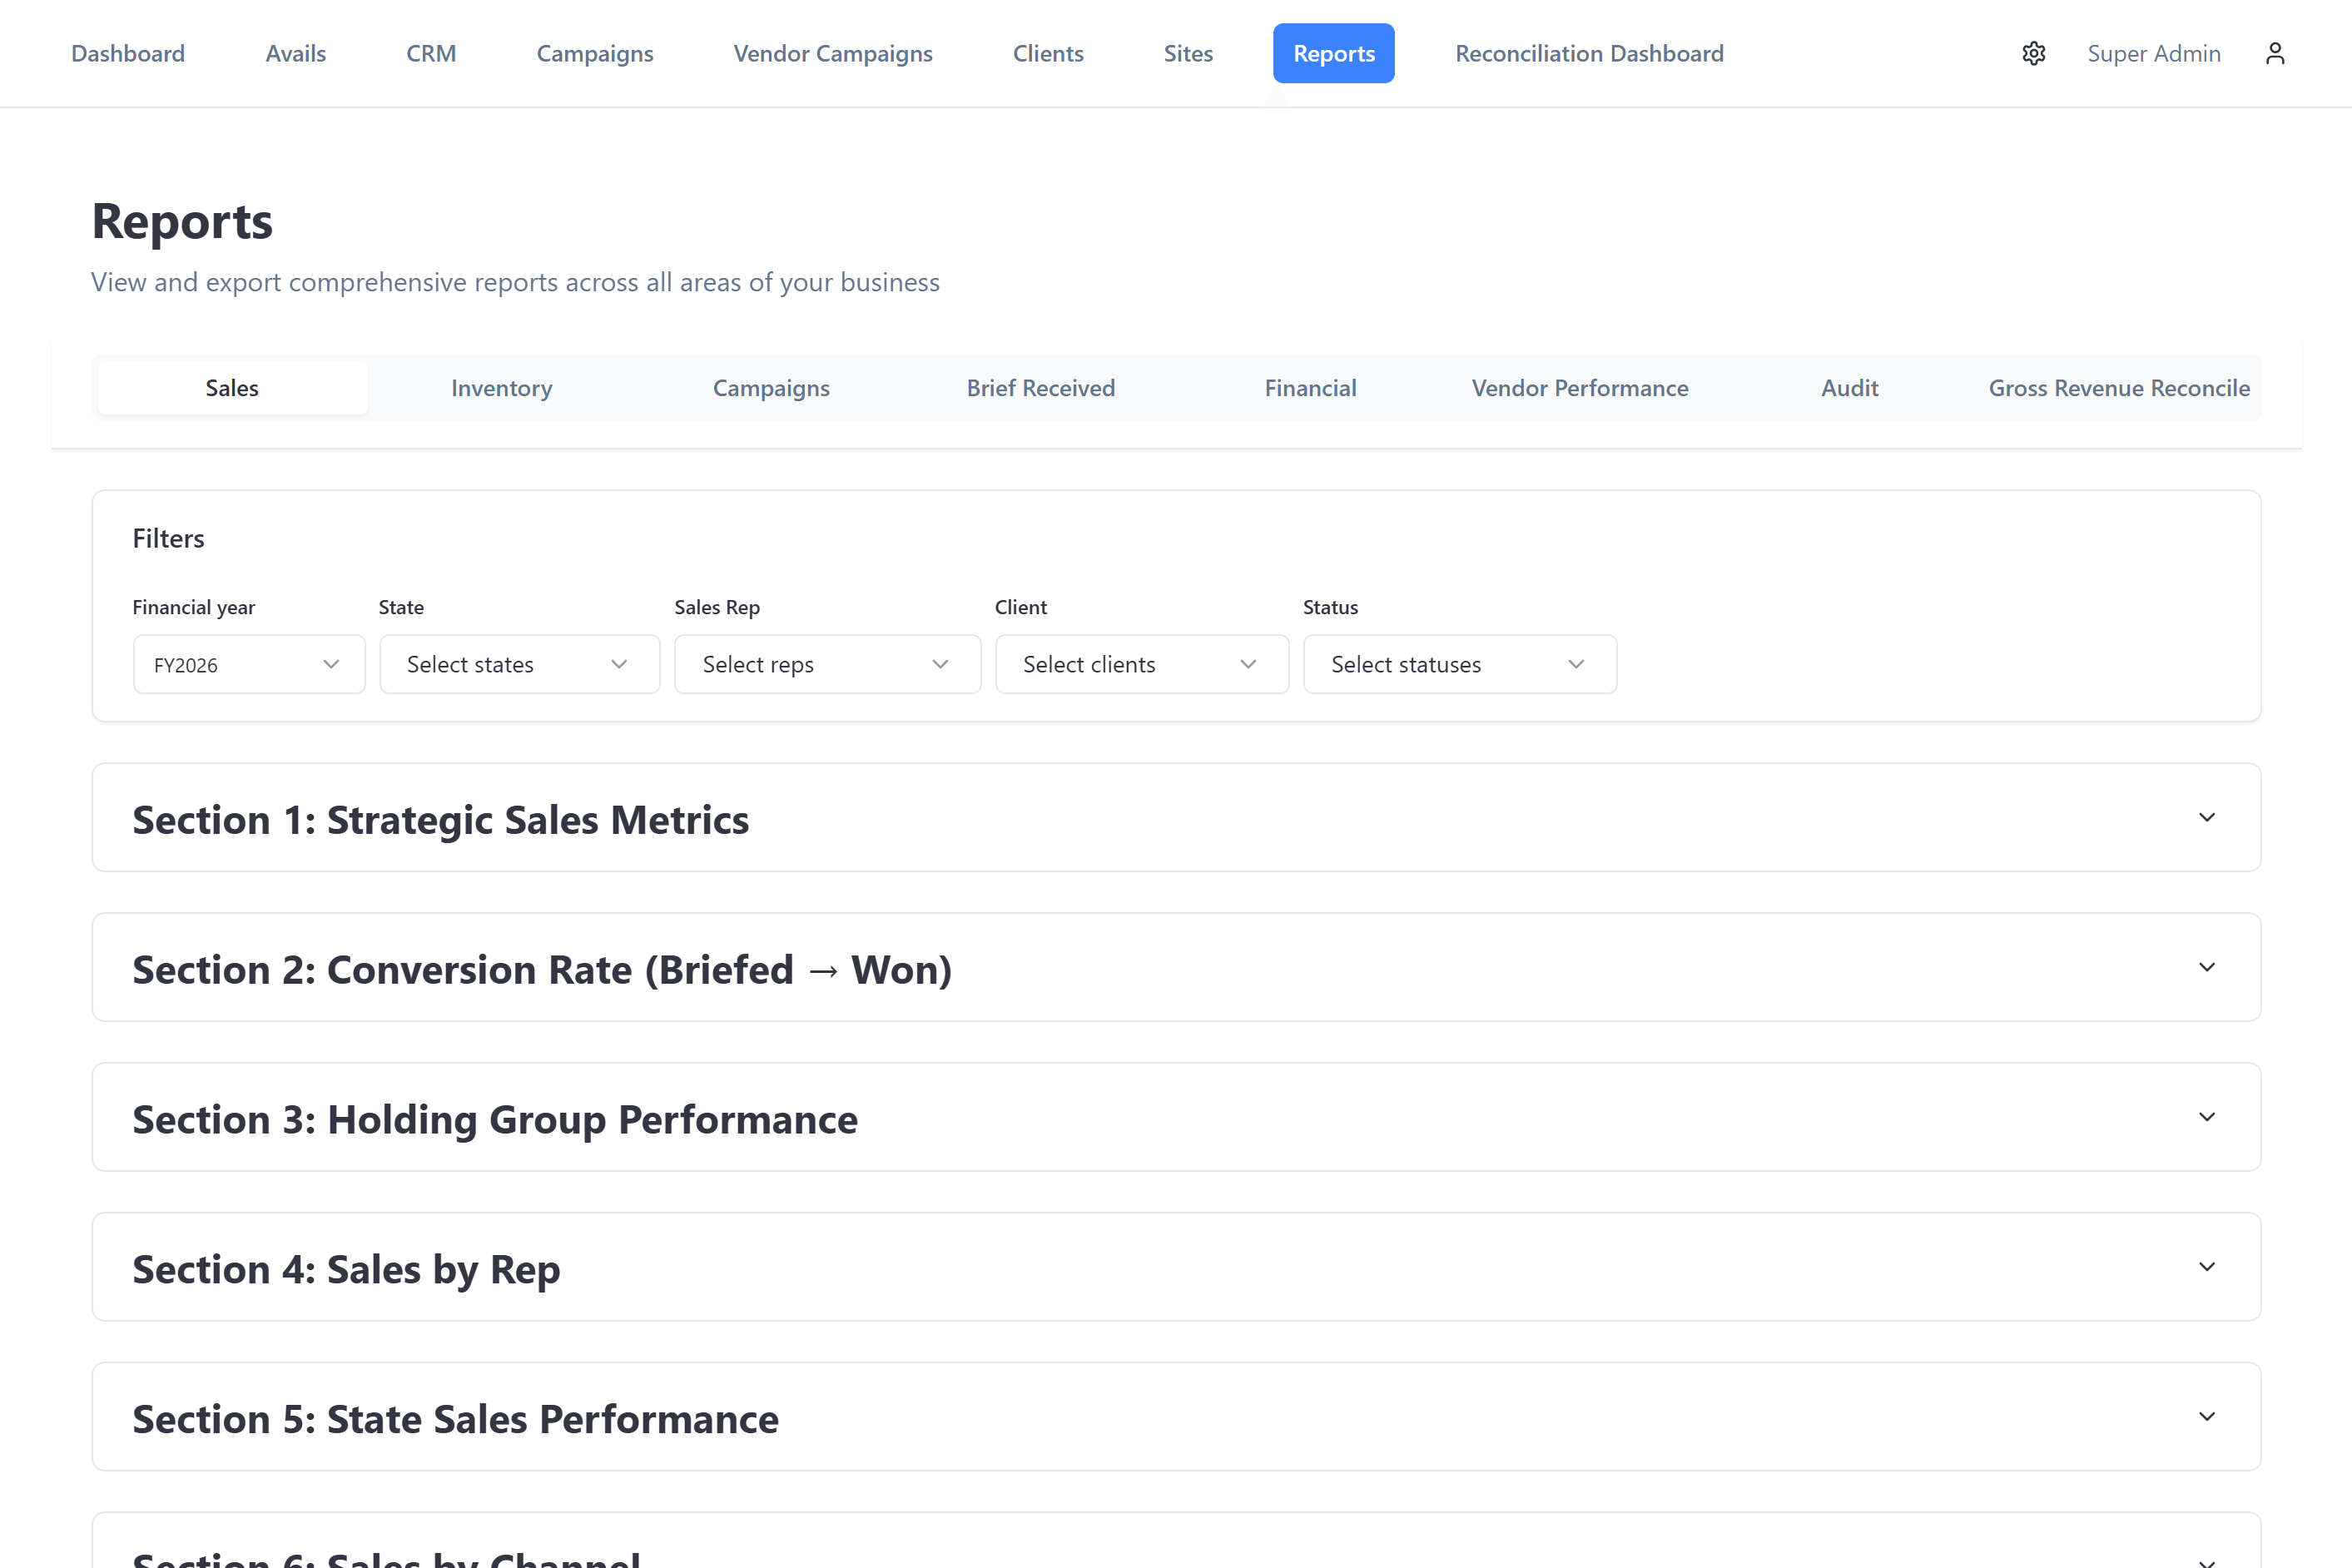Expand Section 4 Sales by Rep chevron
This screenshot has height=1568, width=2352.
click(2206, 1267)
